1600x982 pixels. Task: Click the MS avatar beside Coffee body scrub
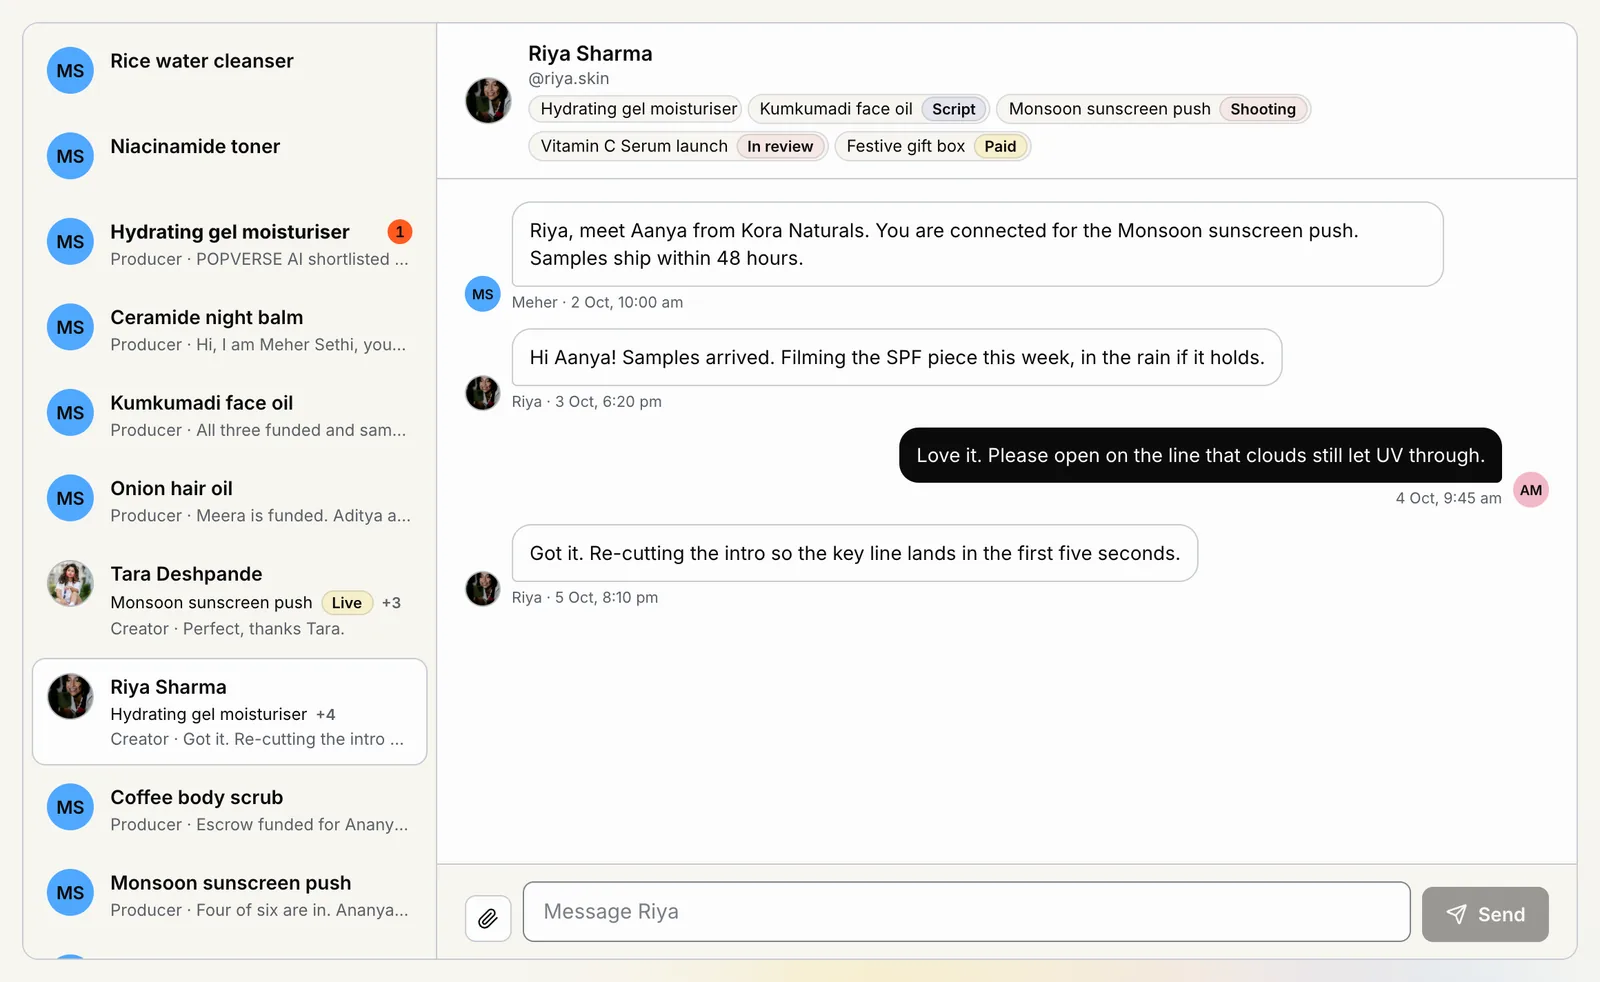click(70, 807)
